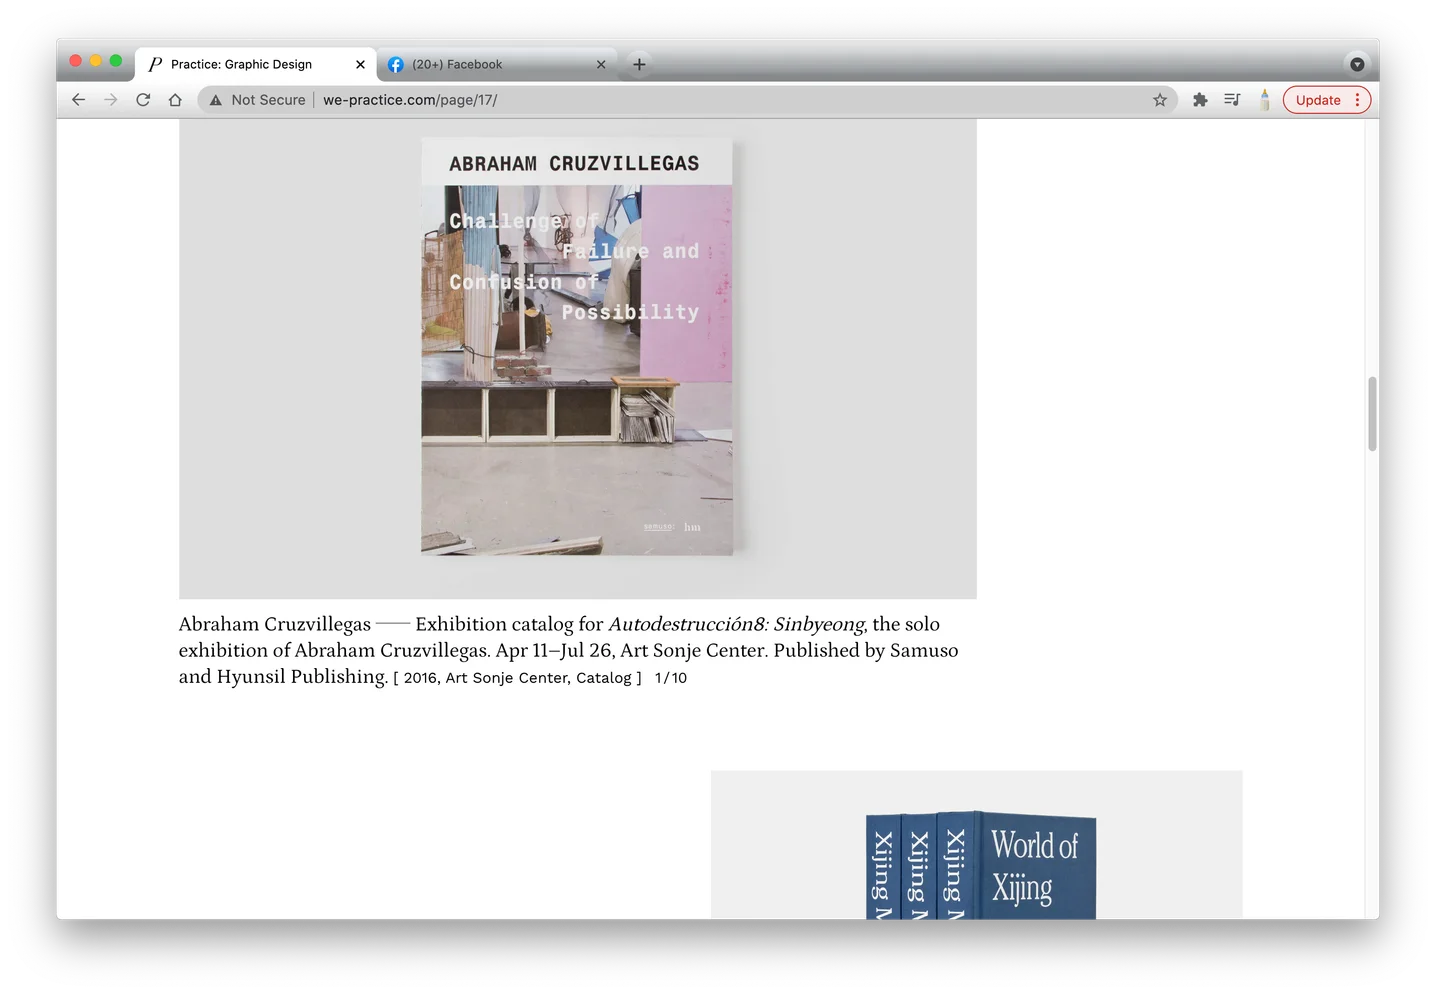Reload the current page
This screenshot has width=1436, height=994.
pos(143,100)
